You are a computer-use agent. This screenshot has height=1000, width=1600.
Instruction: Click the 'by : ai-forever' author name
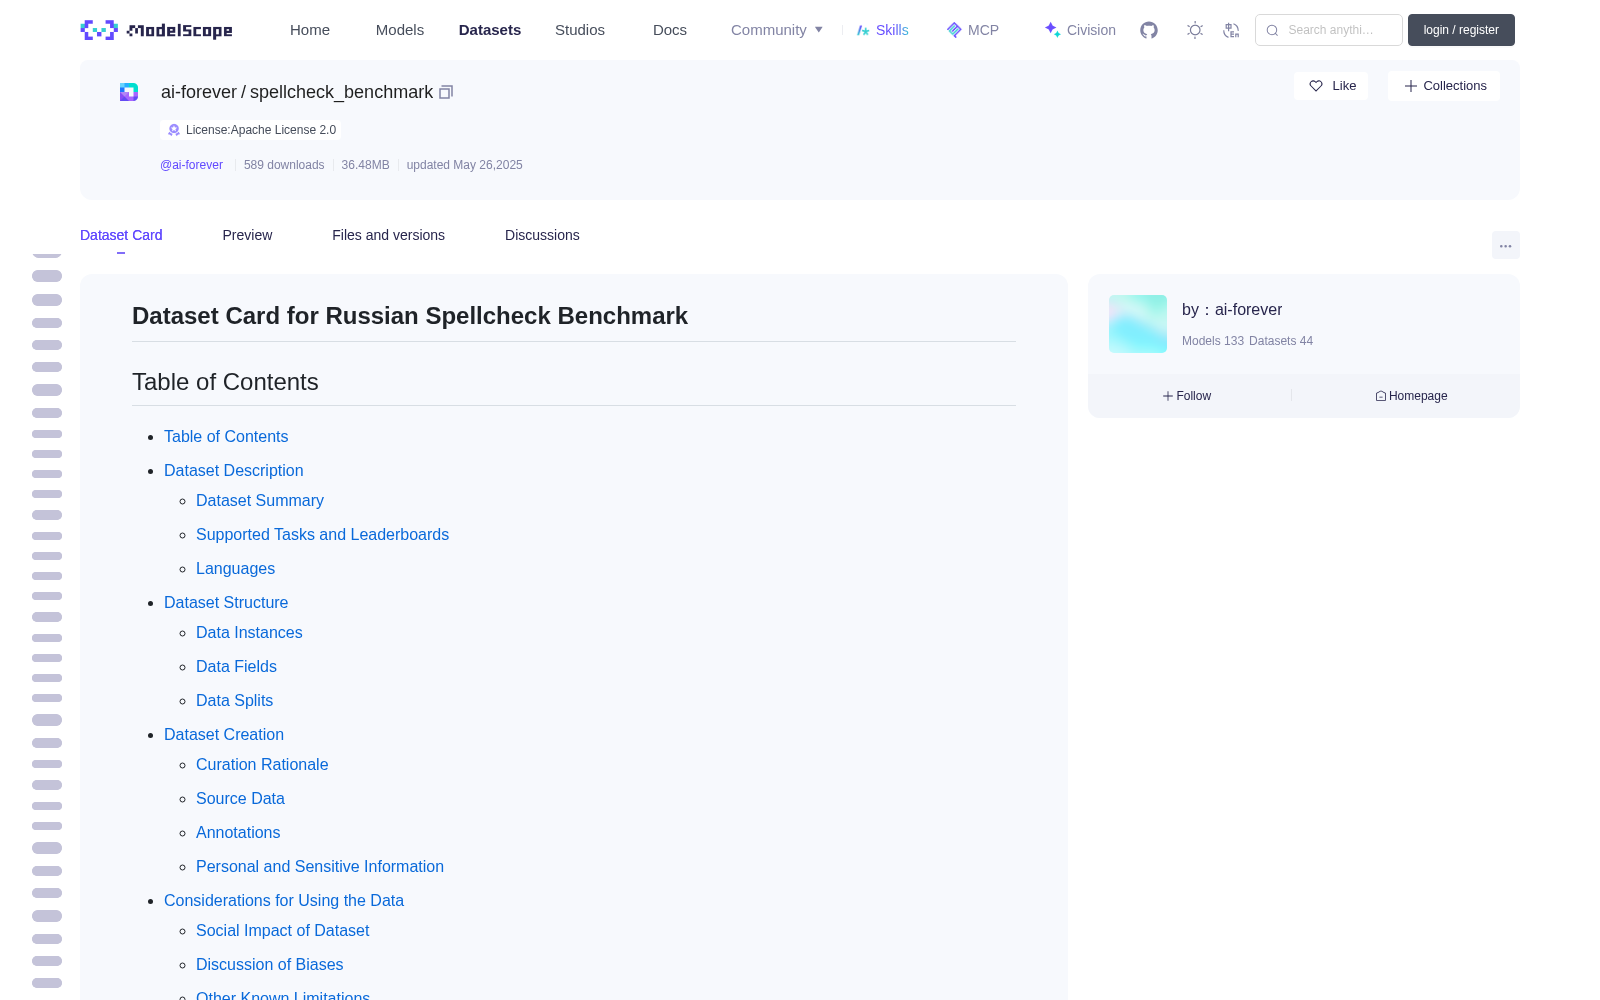tap(1232, 310)
